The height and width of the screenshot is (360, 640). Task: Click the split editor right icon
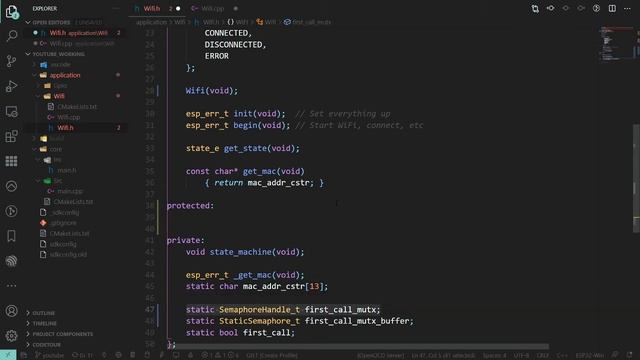(x=612, y=9)
